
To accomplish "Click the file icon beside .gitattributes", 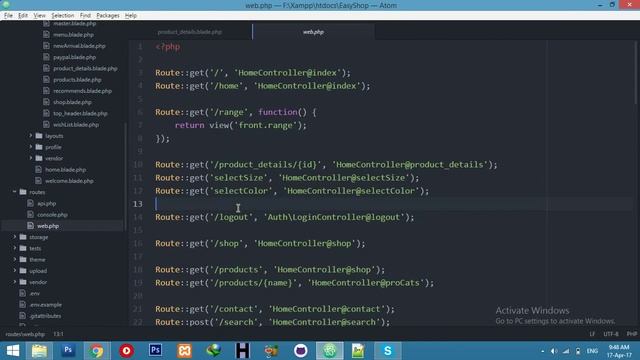I will click(23, 316).
